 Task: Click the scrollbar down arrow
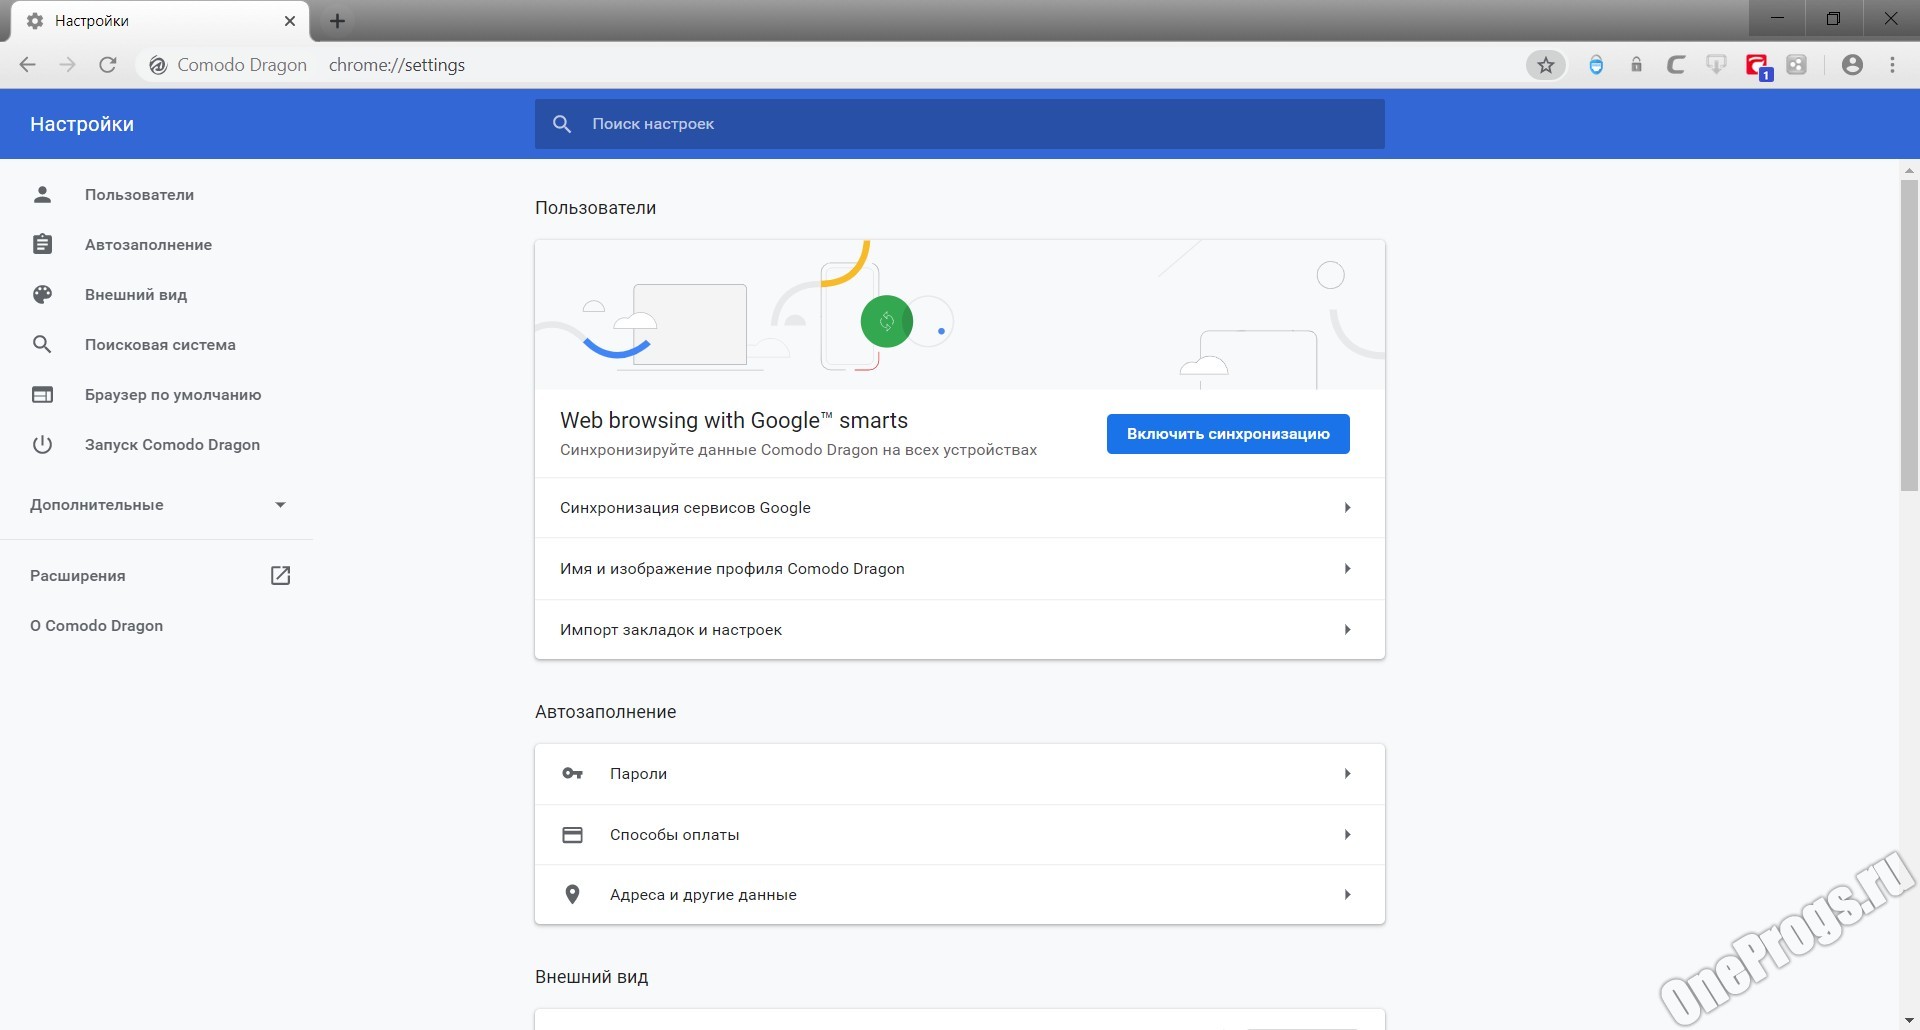point(1909,1021)
